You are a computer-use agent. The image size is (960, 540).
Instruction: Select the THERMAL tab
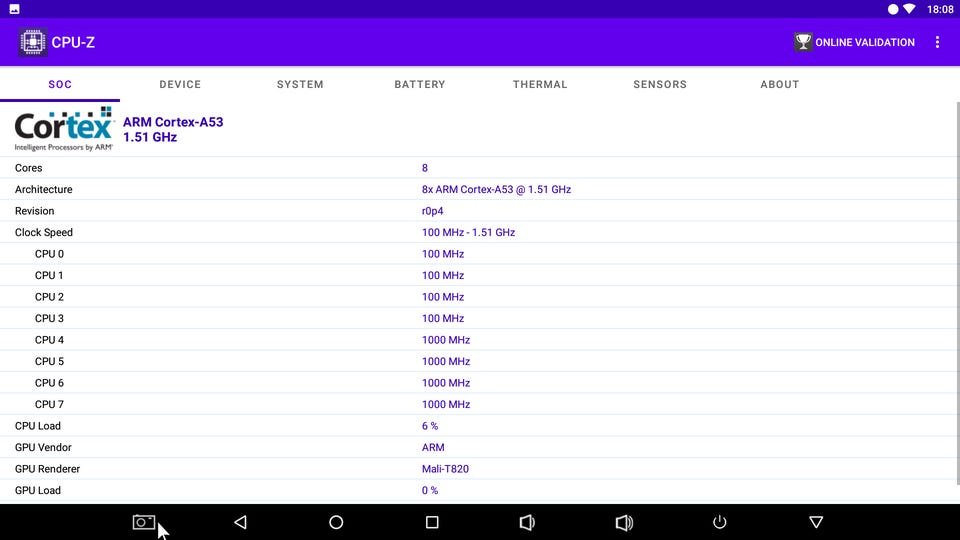[x=540, y=84]
